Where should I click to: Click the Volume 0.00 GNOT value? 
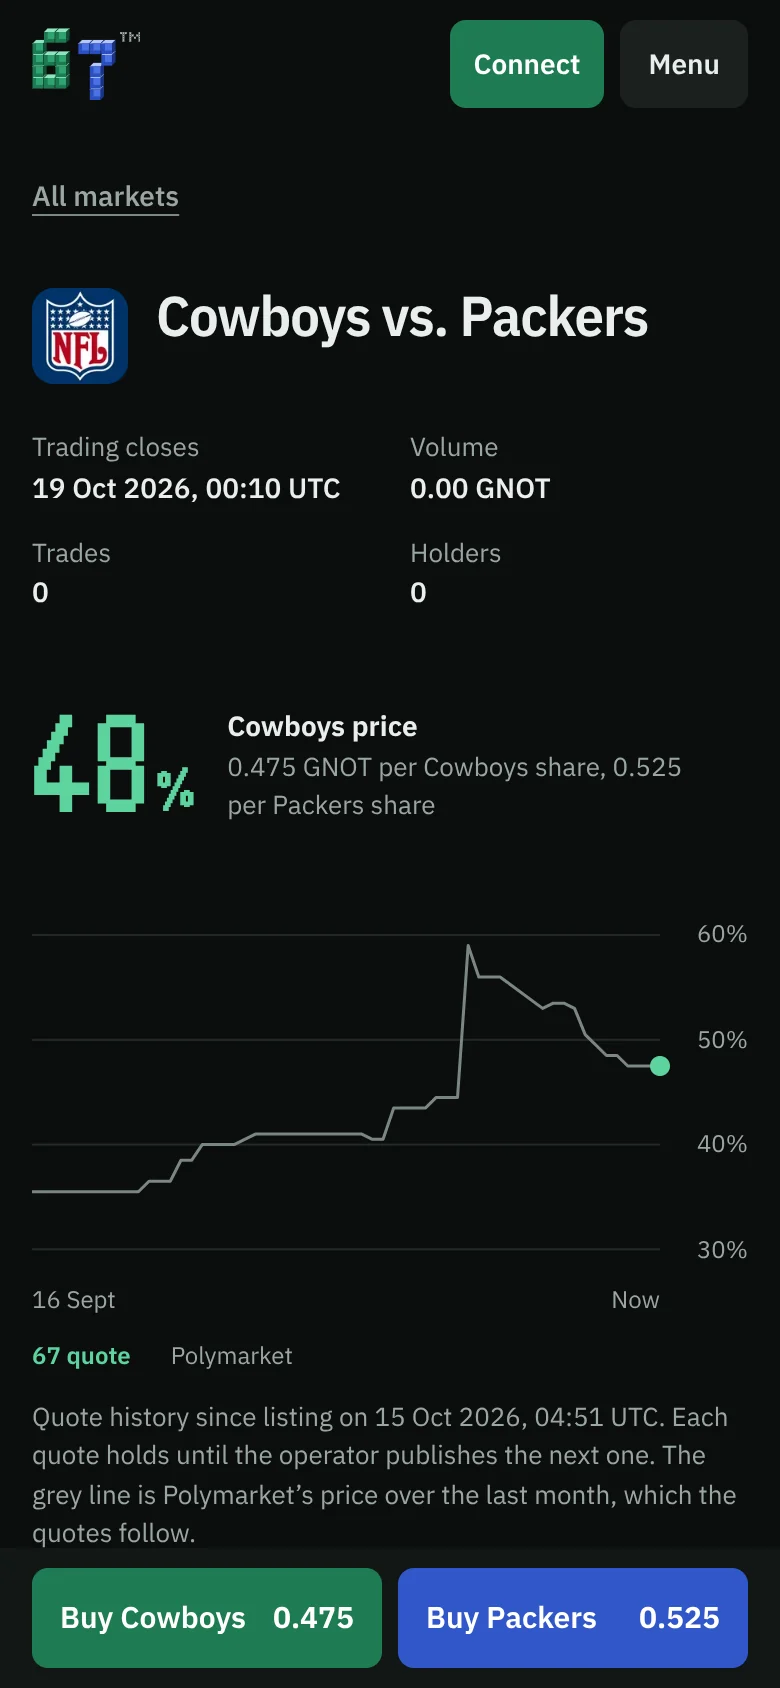tap(480, 489)
